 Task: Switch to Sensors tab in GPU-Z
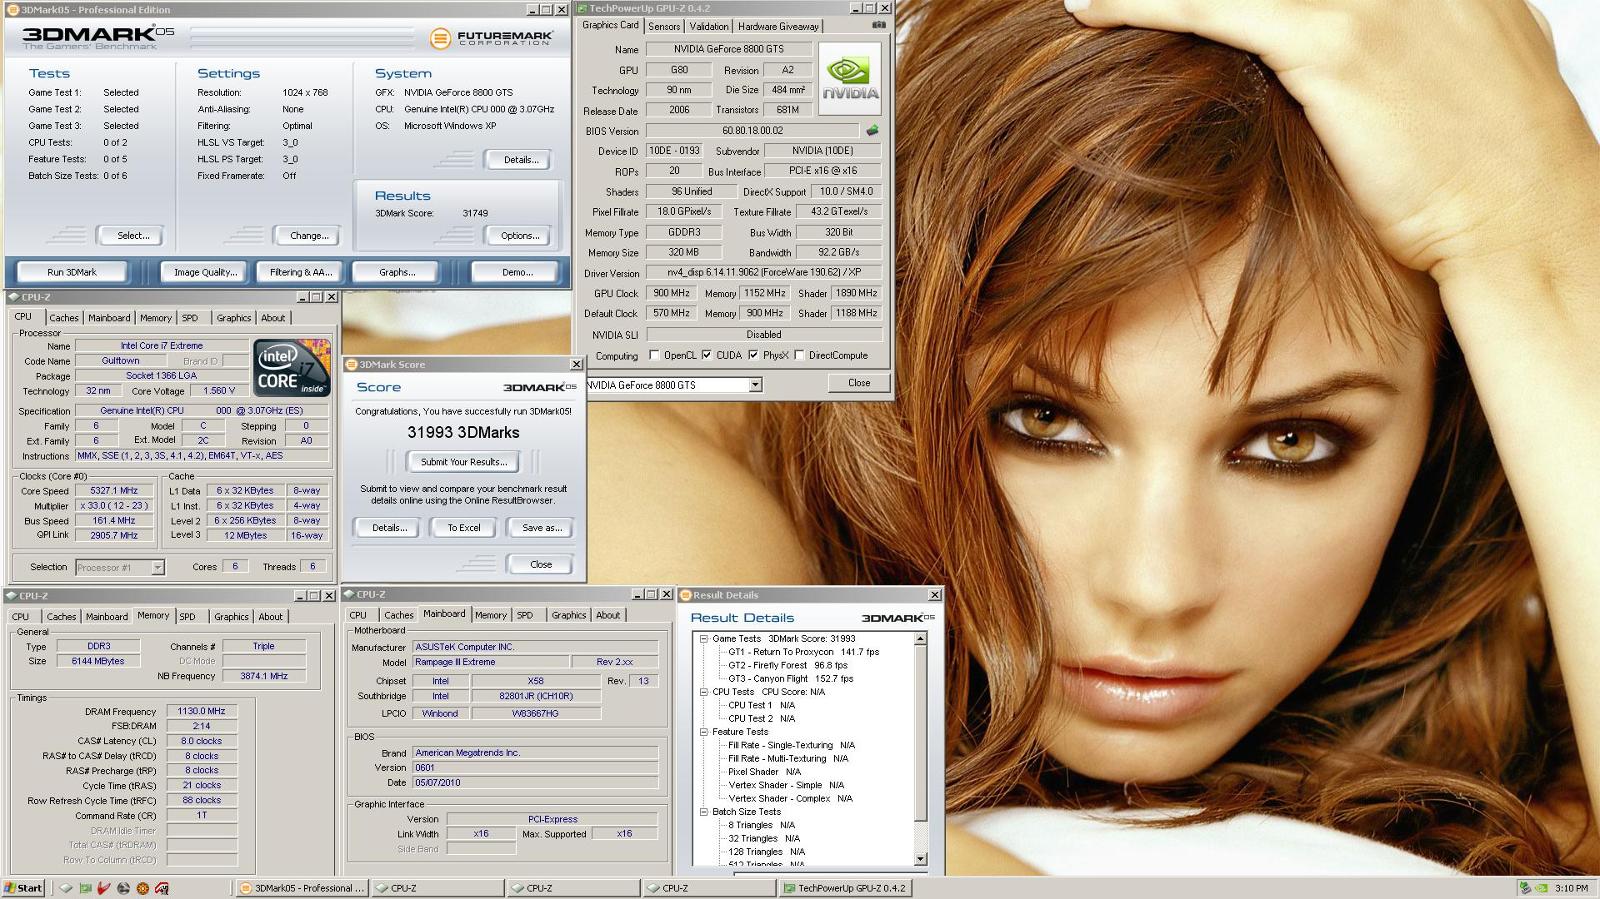664,27
